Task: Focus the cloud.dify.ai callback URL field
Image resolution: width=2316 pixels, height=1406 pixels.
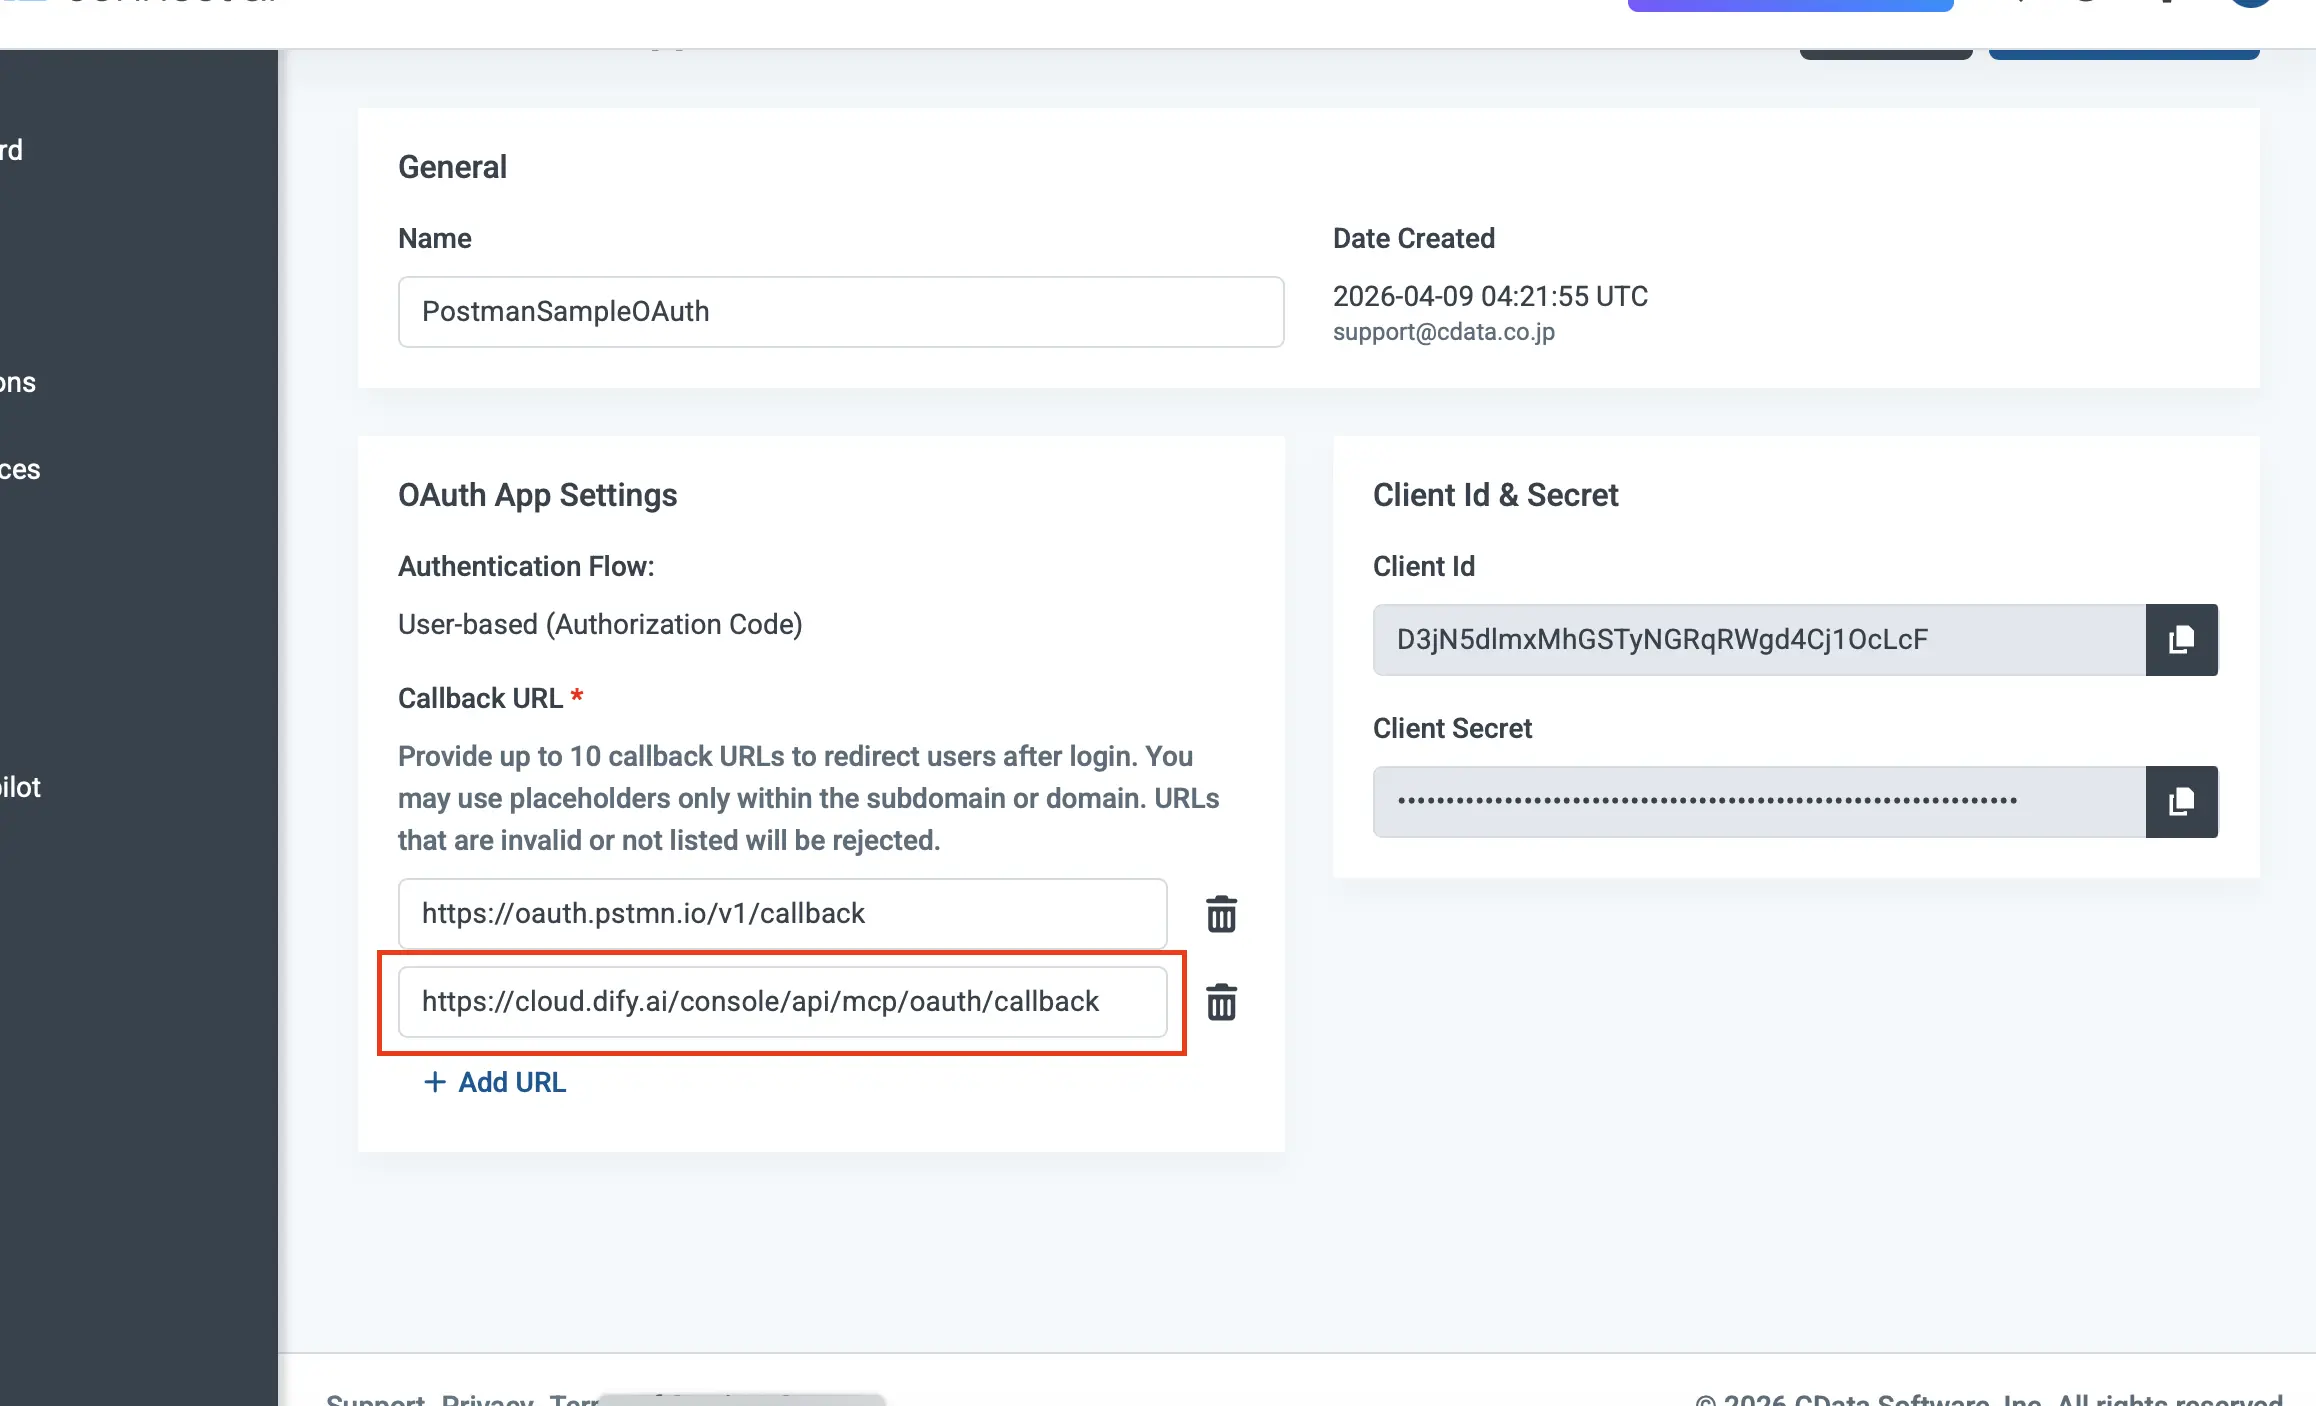Action: click(x=782, y=1002)
